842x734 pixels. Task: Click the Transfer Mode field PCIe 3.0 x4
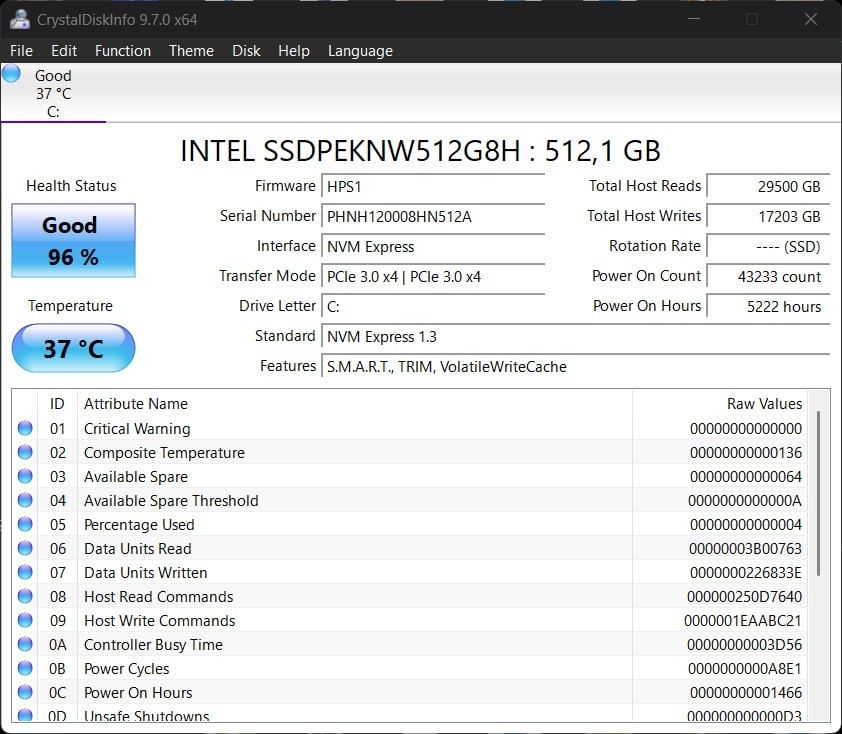click(433, 277)
